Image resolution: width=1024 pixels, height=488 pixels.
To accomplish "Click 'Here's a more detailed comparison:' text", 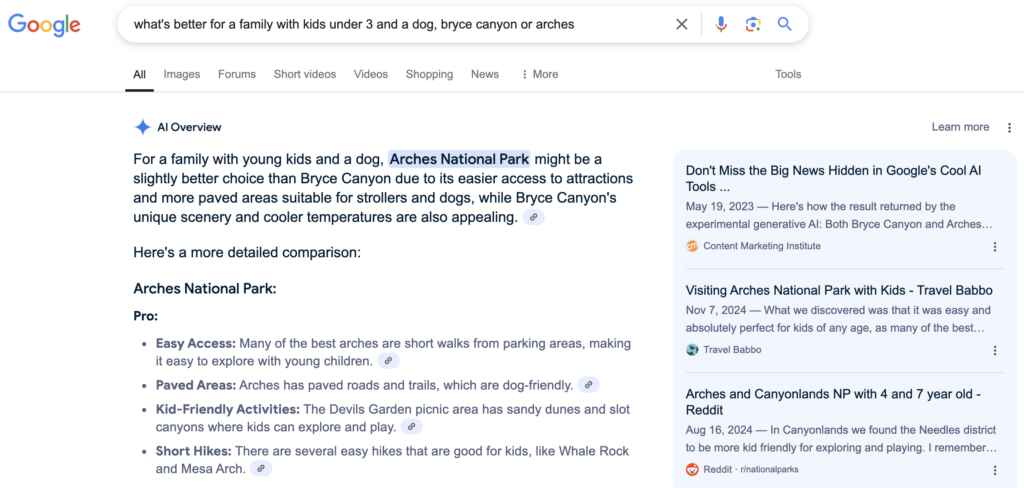I will (247, 252).
